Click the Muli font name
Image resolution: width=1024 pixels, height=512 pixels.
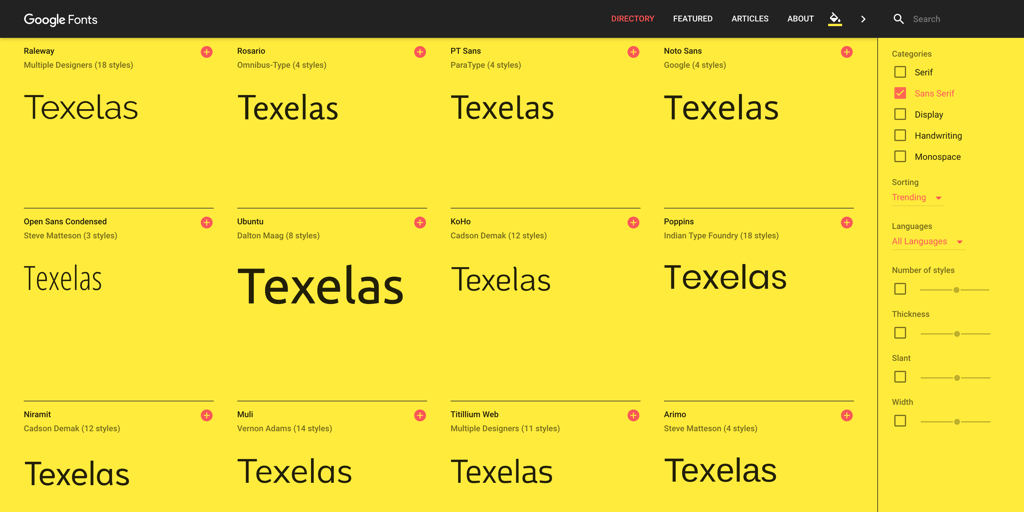pyautogui.click(x=245, y=415)
